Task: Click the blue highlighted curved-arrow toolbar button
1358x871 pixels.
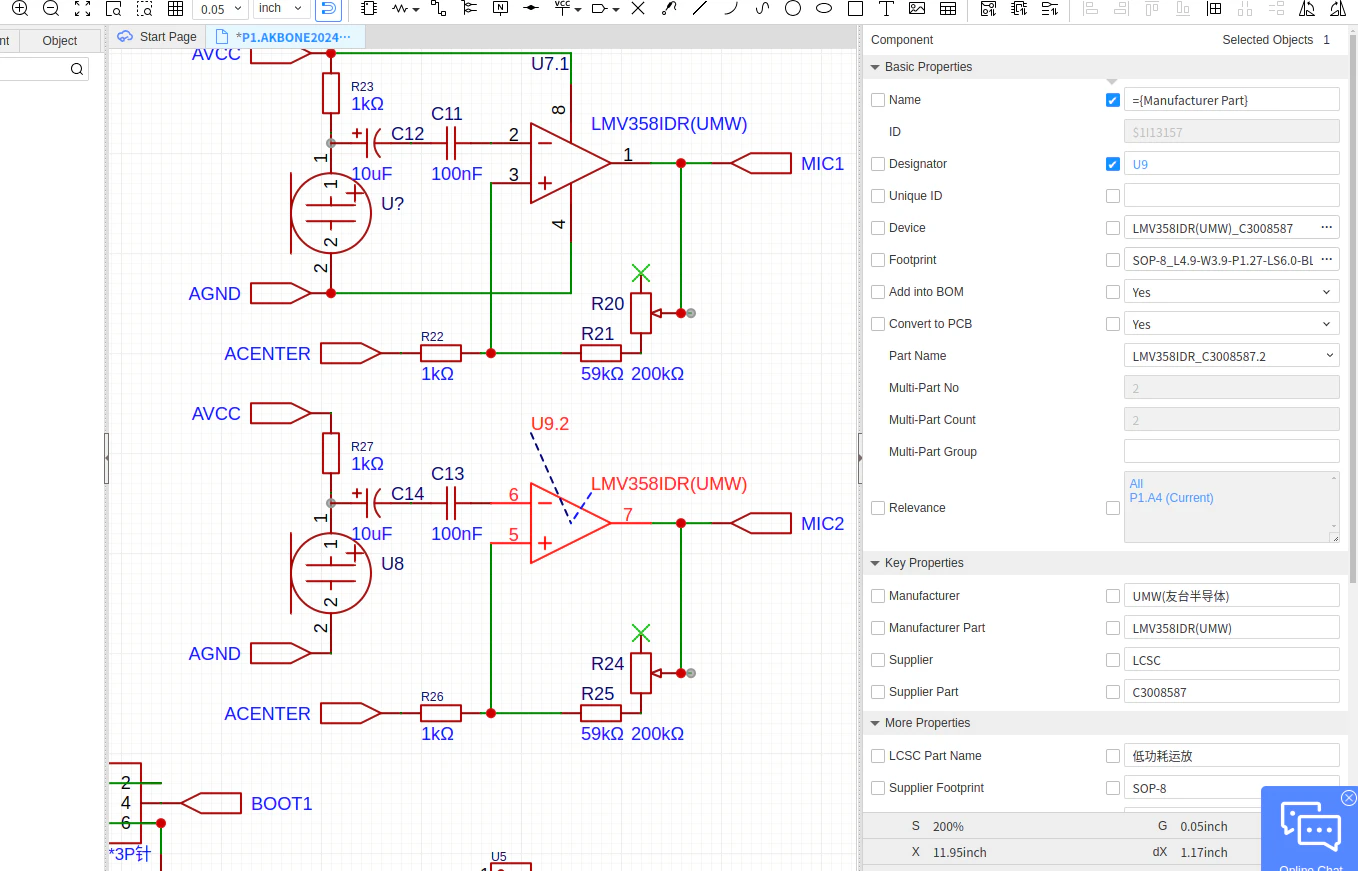Action: (x=327, y=9)
